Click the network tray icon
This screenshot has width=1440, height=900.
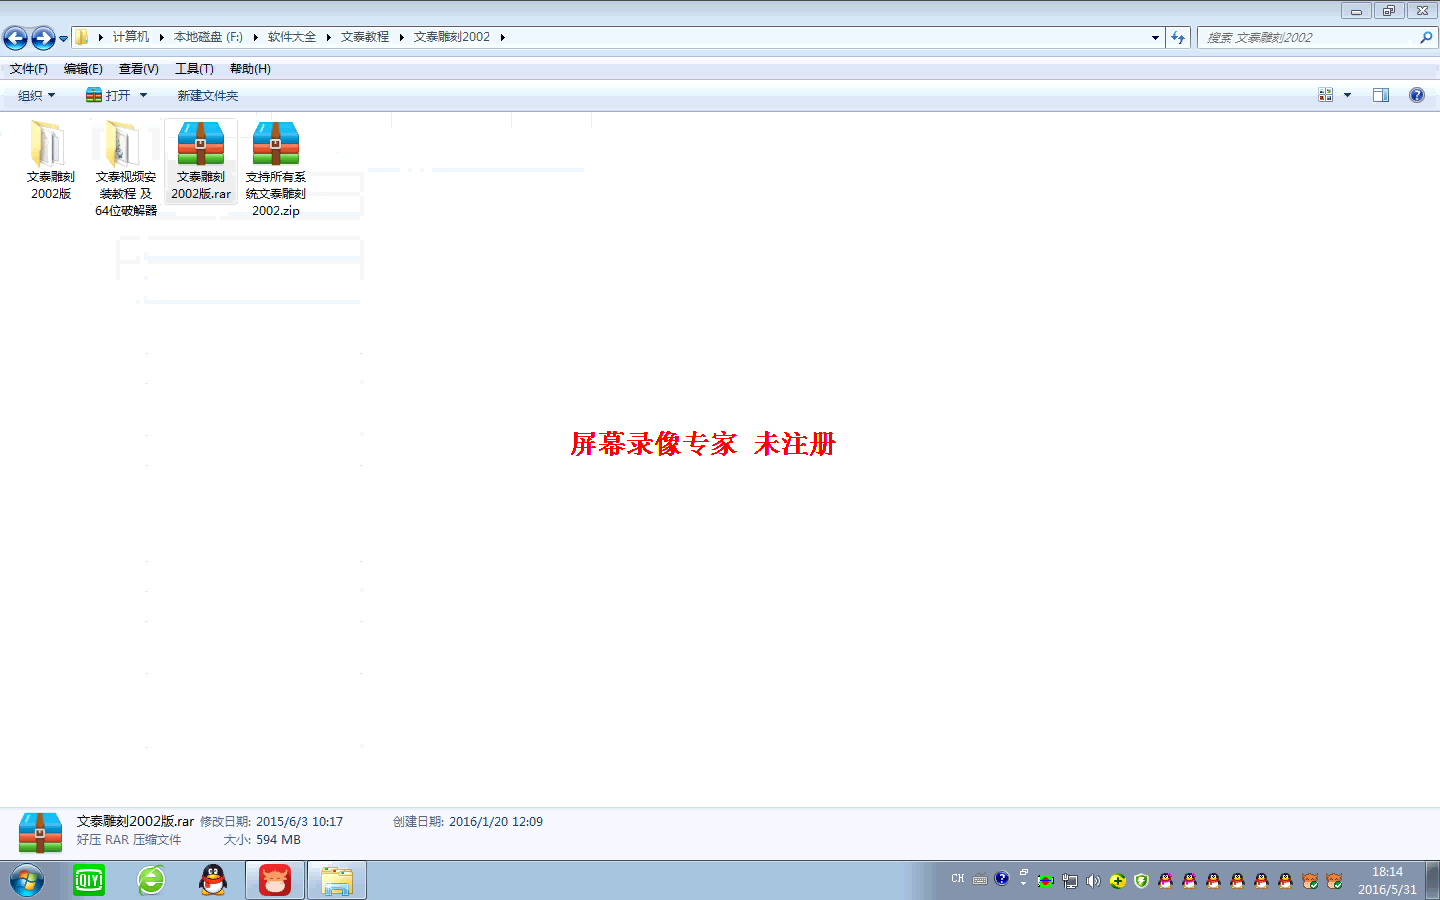[x=1069, y=881]
